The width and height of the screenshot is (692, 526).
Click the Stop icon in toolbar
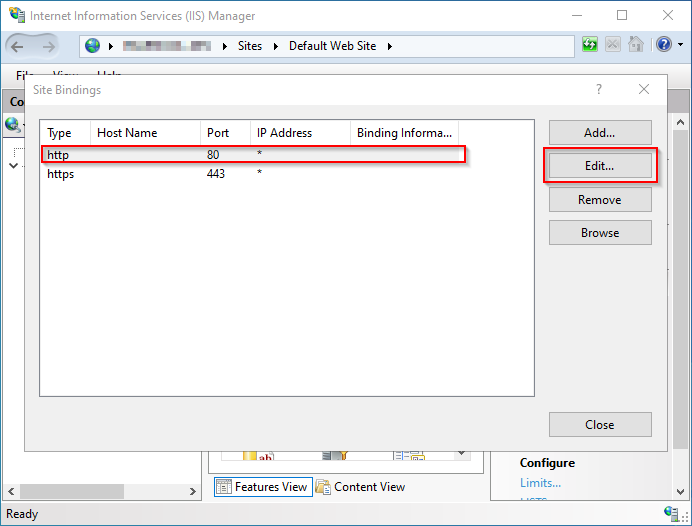(613, 44)
